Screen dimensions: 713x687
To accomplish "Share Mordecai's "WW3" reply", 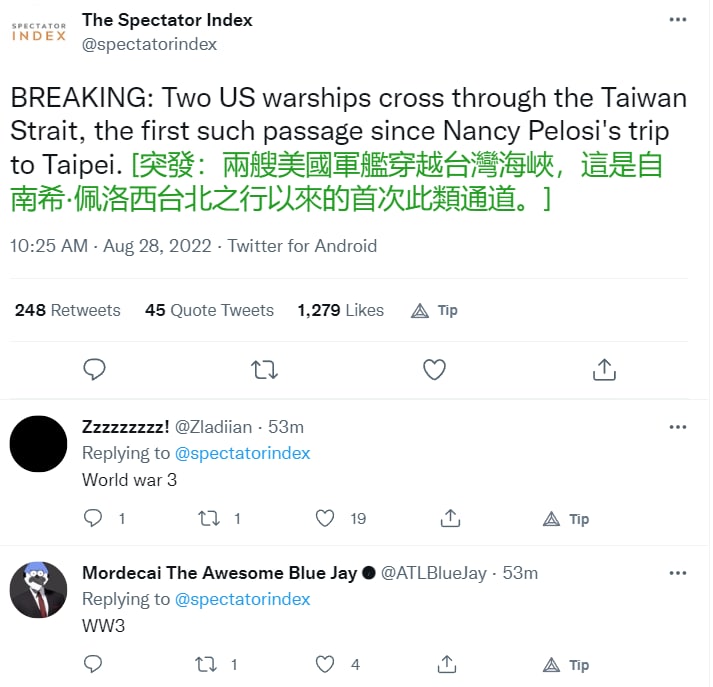I will point(450,664).
